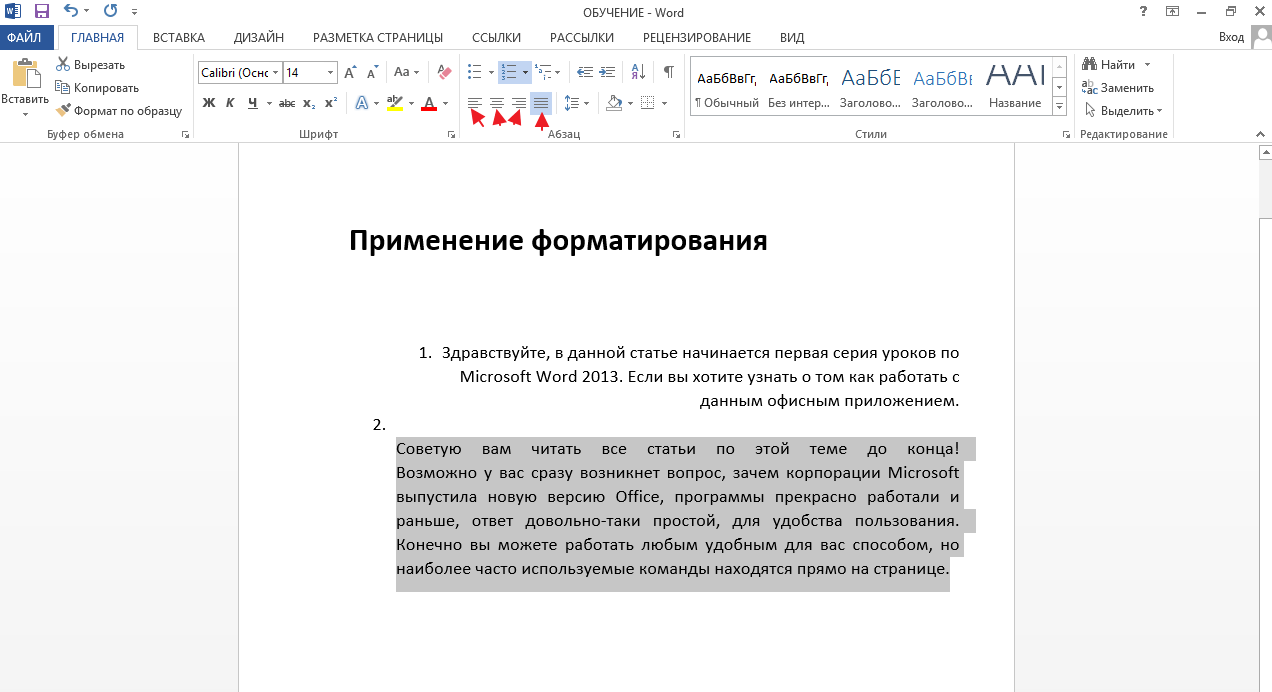
Task: Toggle the paragraph marks (¶) display
Action: [x=668, y=73]
